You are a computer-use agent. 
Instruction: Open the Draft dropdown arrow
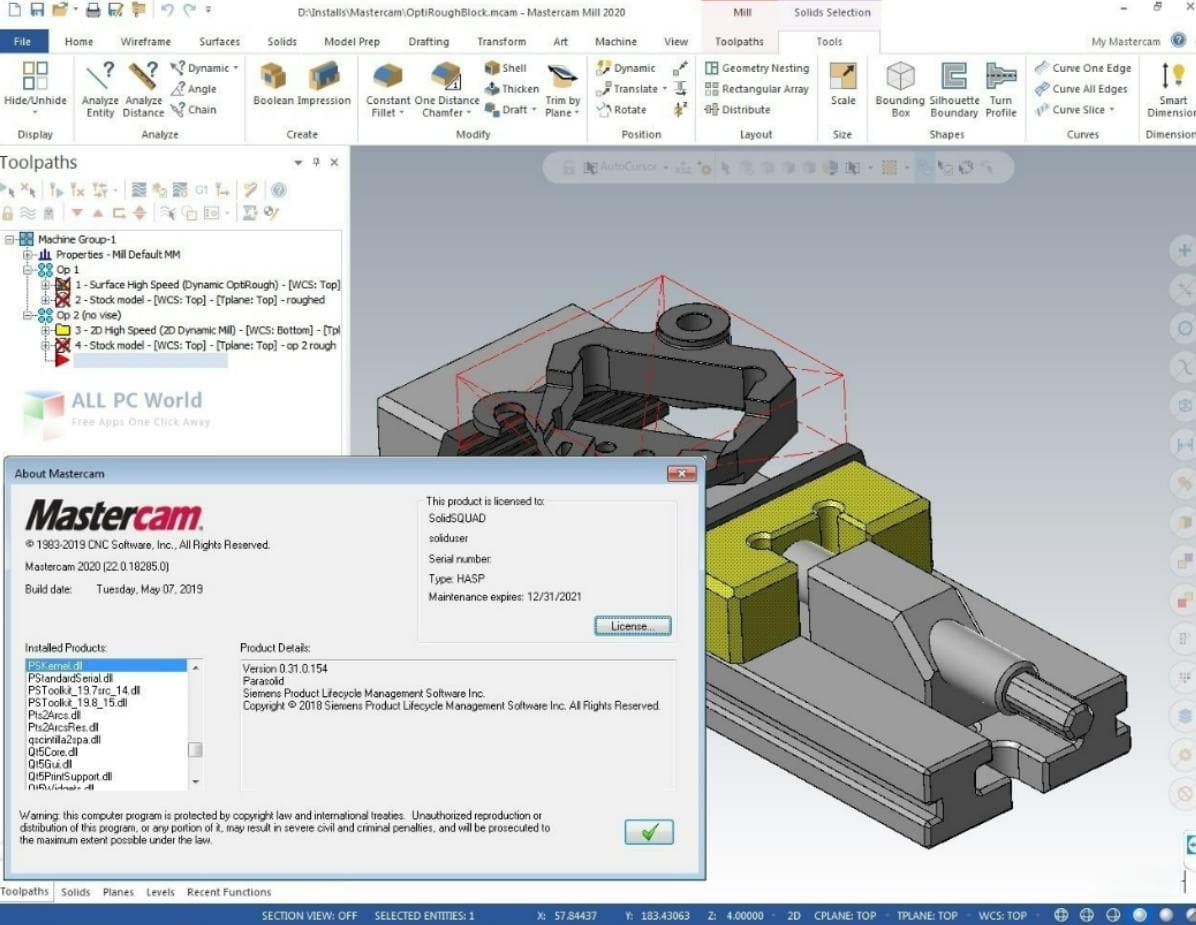point(534,110)
